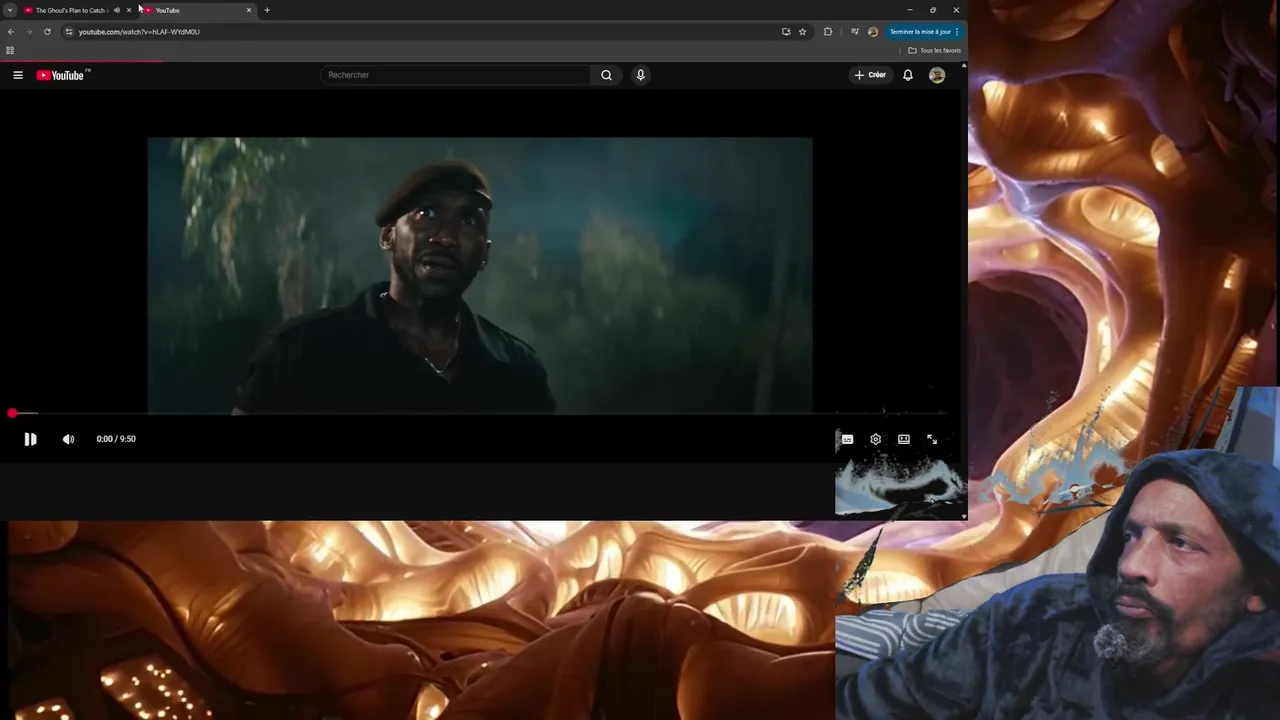Viewport: 1280px width, 720px height.
Task: Click the video frame in the player
Action: (x=480, y=275)
